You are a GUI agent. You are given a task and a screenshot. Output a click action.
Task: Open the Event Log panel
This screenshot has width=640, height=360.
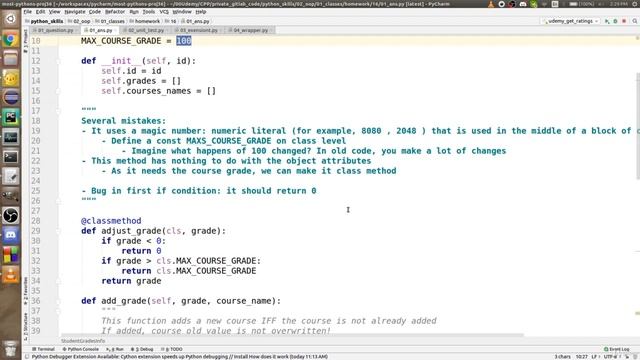(x=617, y=349)
